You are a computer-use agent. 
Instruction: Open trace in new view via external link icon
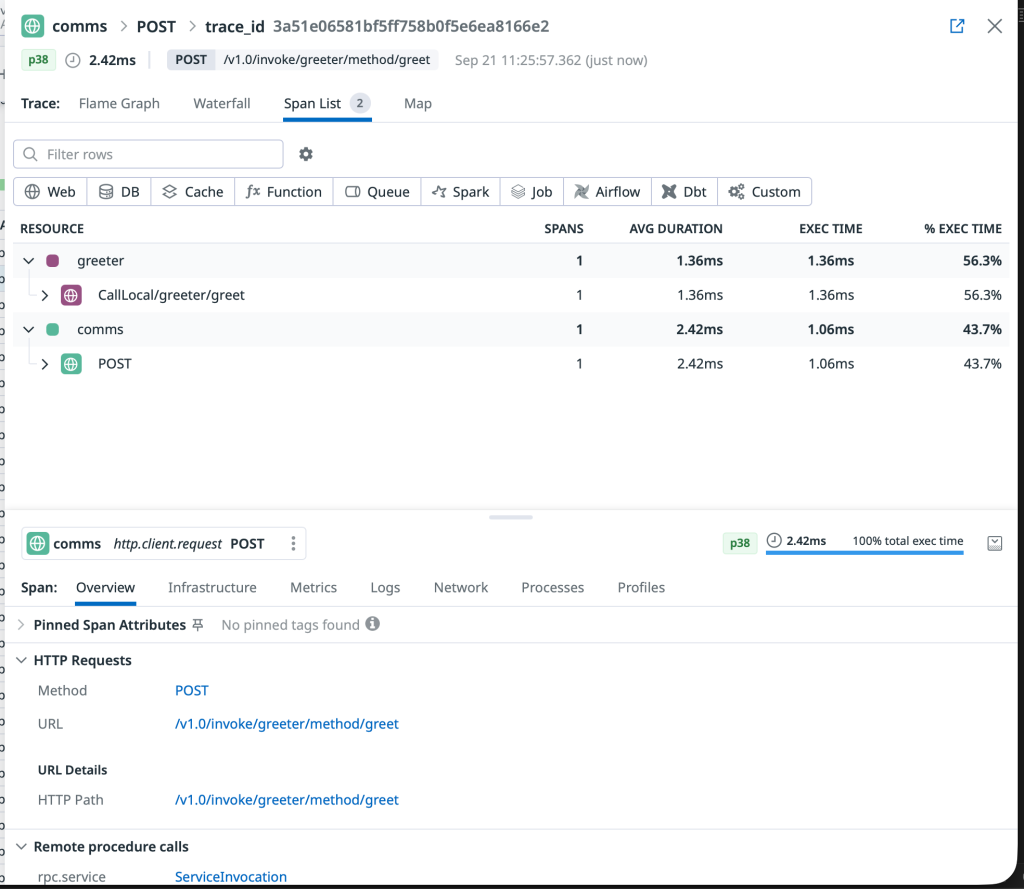[956, 26]
